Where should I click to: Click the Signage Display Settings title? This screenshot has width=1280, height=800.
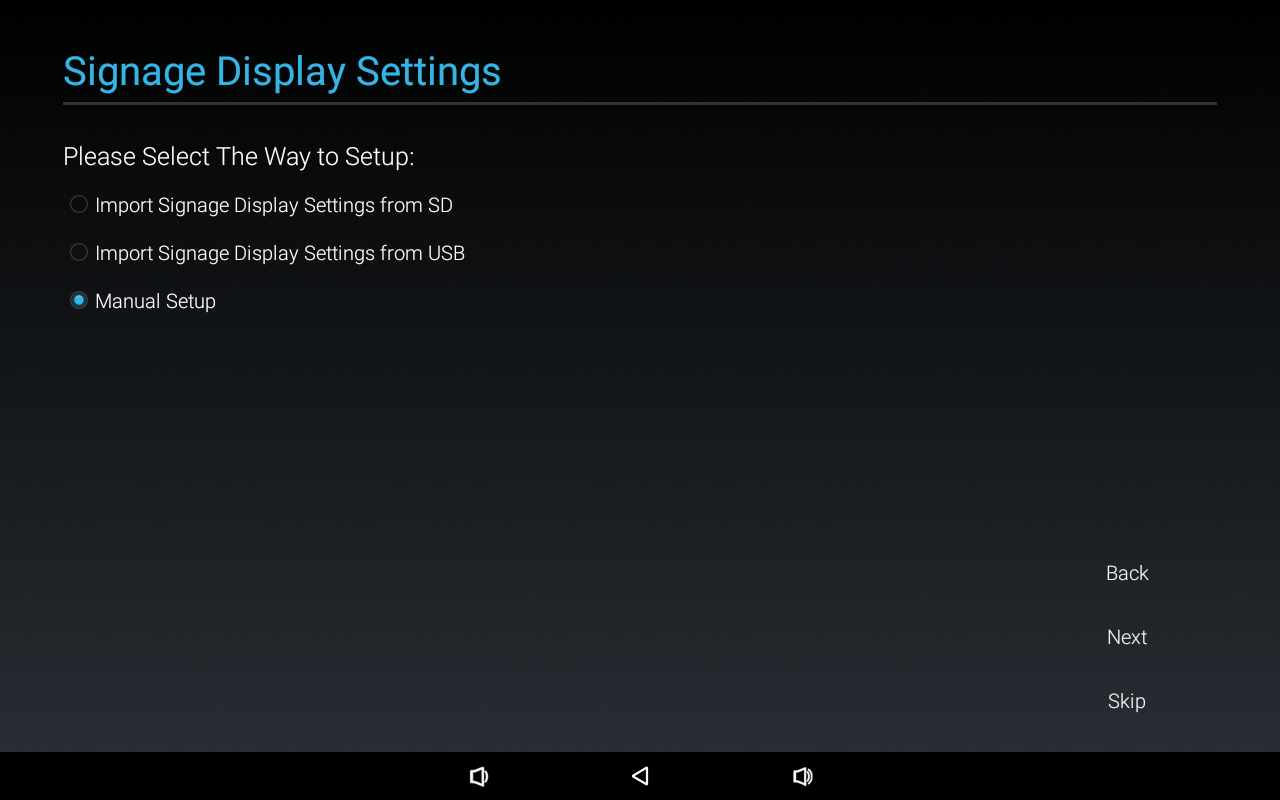click(x=282, y=72)
